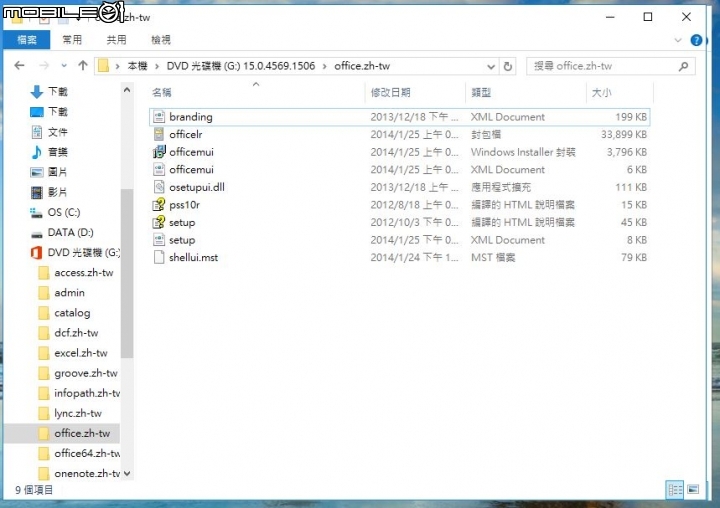Open 影片 in navigation pane
Image resolution: width=720 pixels, height=508 pixels.
click(49, 192)
